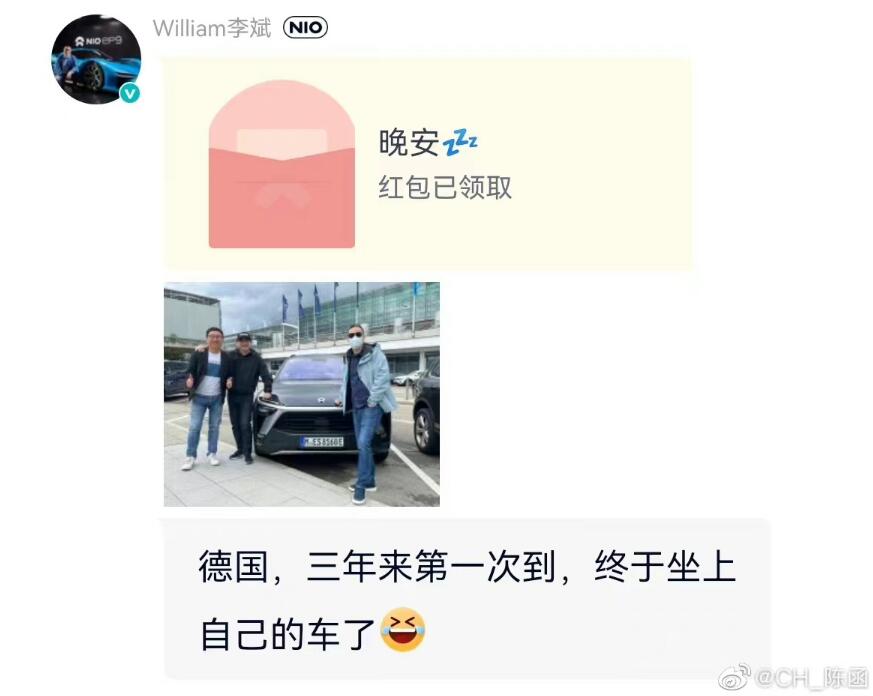Screen dimensions: 873x696
Task: Click the red envelope message card
Action: [x=427, y=164]
